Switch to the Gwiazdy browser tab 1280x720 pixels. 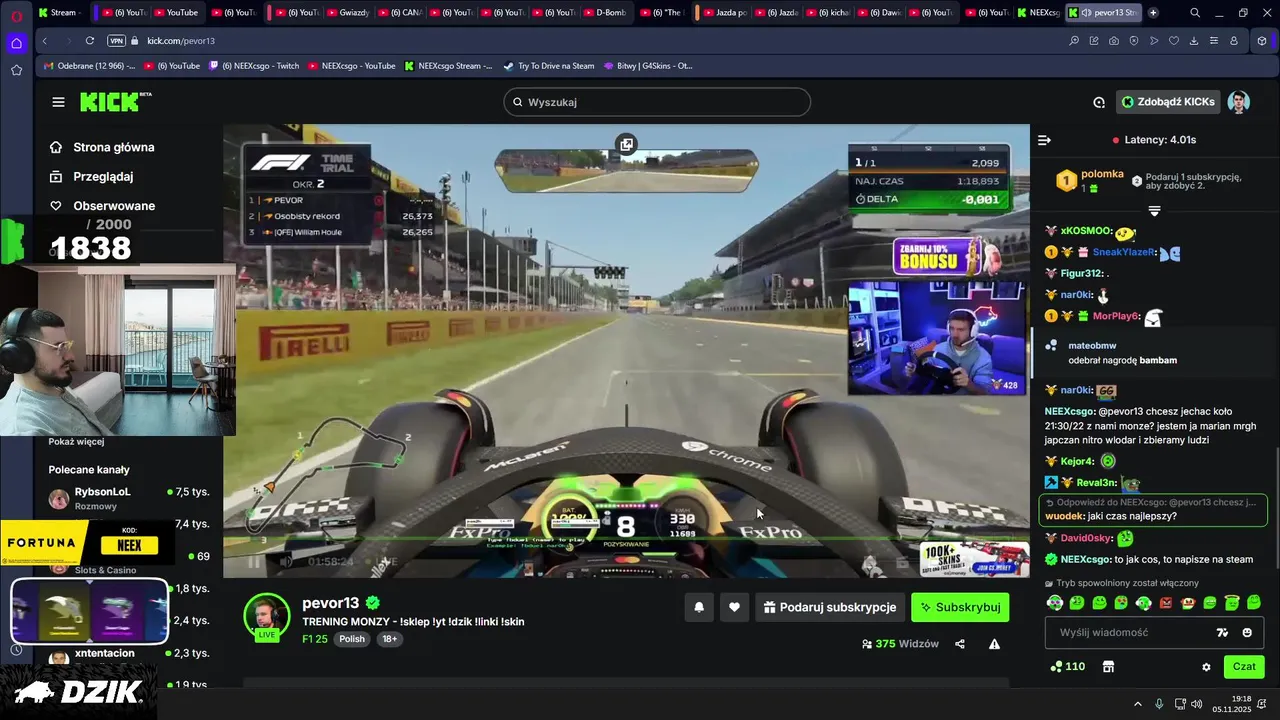click(x=349, y=13)
